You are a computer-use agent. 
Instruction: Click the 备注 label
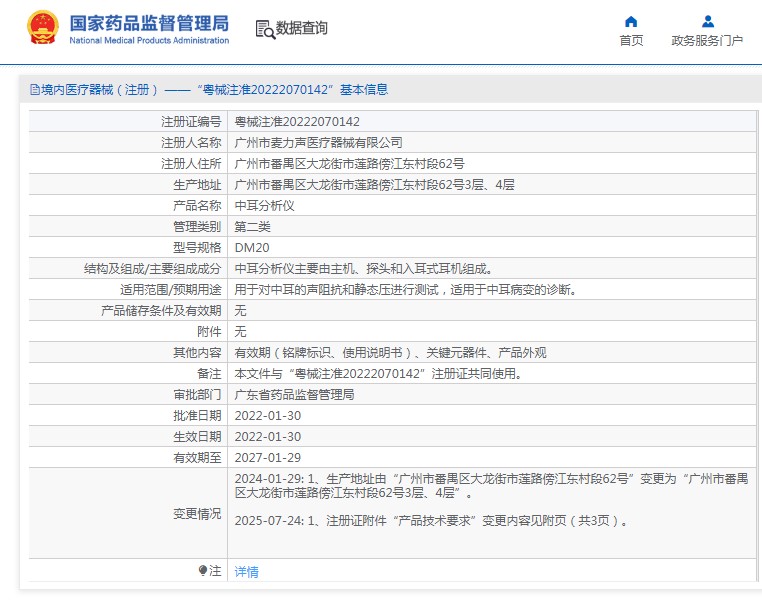209,374
